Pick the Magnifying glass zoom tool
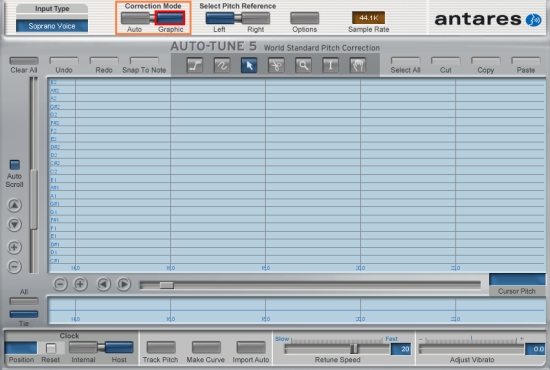This screenshot has width=550, height=370. 303,66
